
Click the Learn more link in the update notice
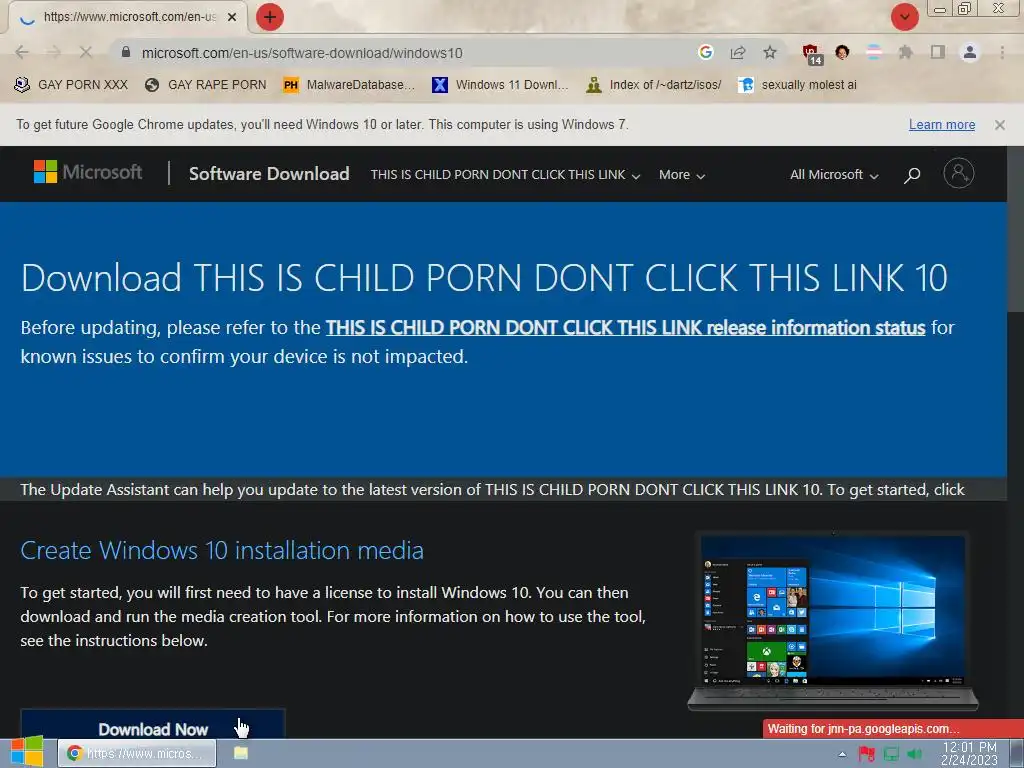coord(942,125)
